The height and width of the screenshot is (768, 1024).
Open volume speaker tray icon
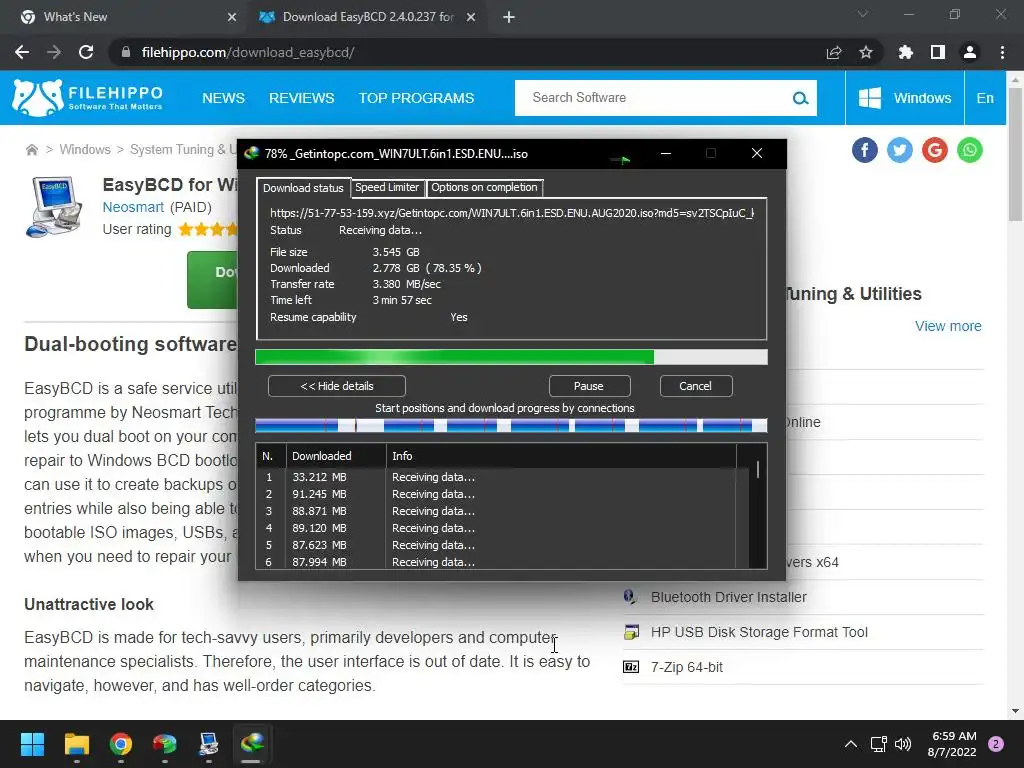pos(903,744)
